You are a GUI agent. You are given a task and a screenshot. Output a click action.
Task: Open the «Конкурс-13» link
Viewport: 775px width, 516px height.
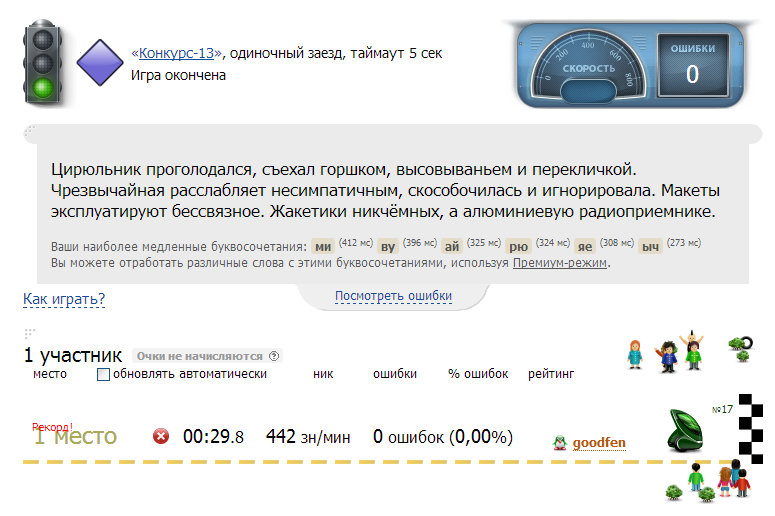[176, 53]
